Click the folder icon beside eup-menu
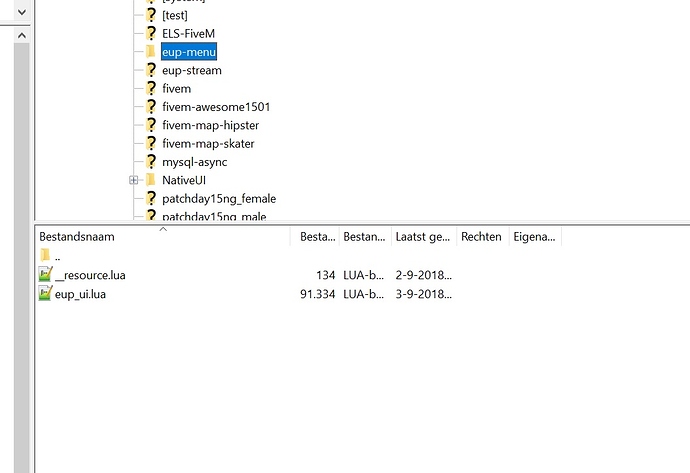This screenshot has height=473, width=690. 150,51
